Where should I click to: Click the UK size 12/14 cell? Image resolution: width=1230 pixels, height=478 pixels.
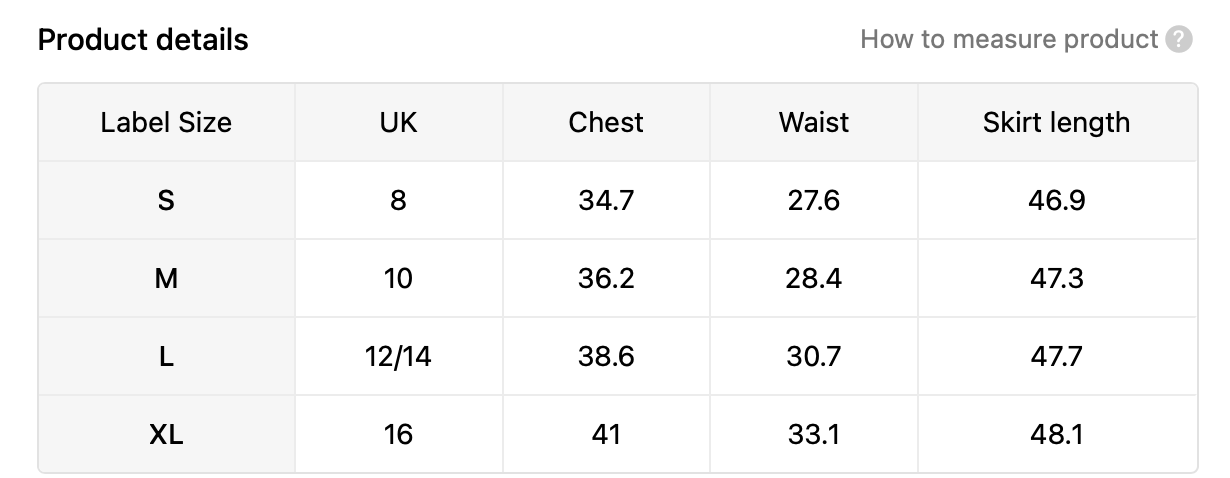click(x=398, y=356)
